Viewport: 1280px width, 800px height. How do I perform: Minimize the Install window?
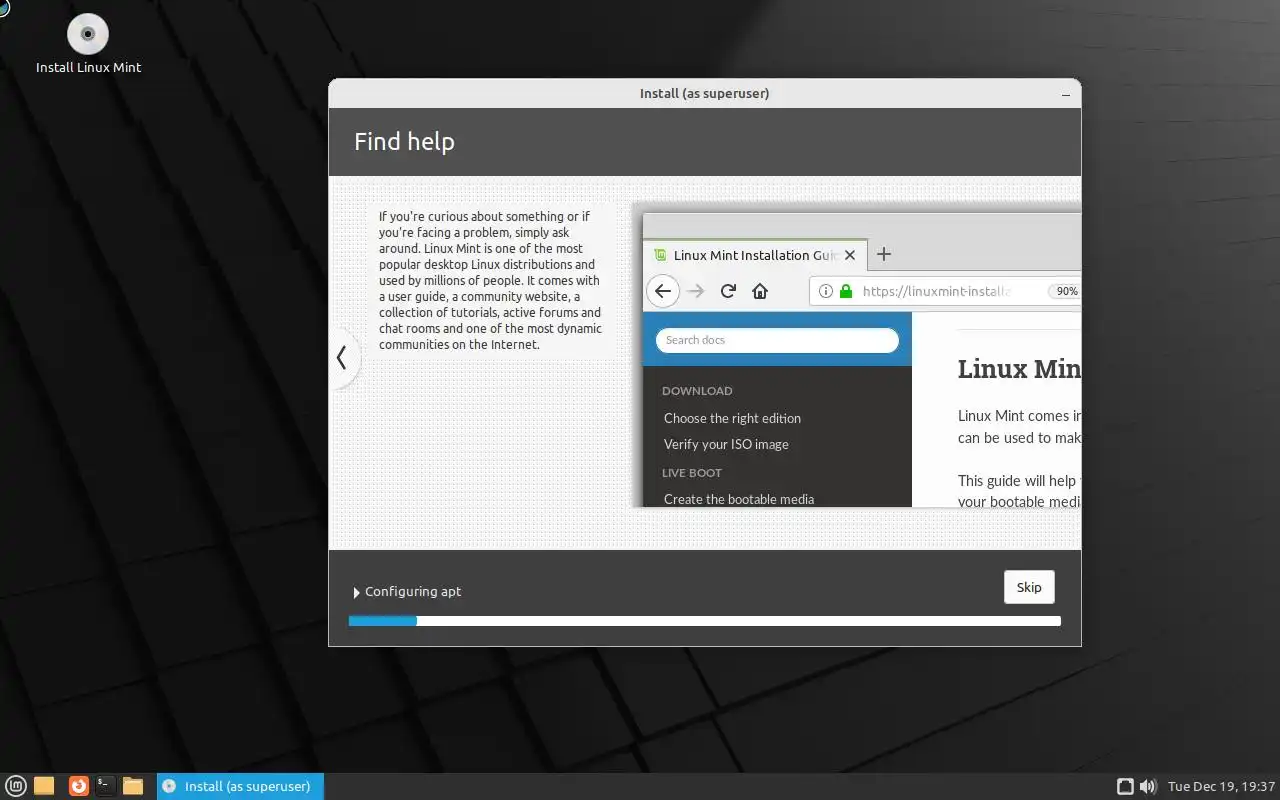(1066, 94)
